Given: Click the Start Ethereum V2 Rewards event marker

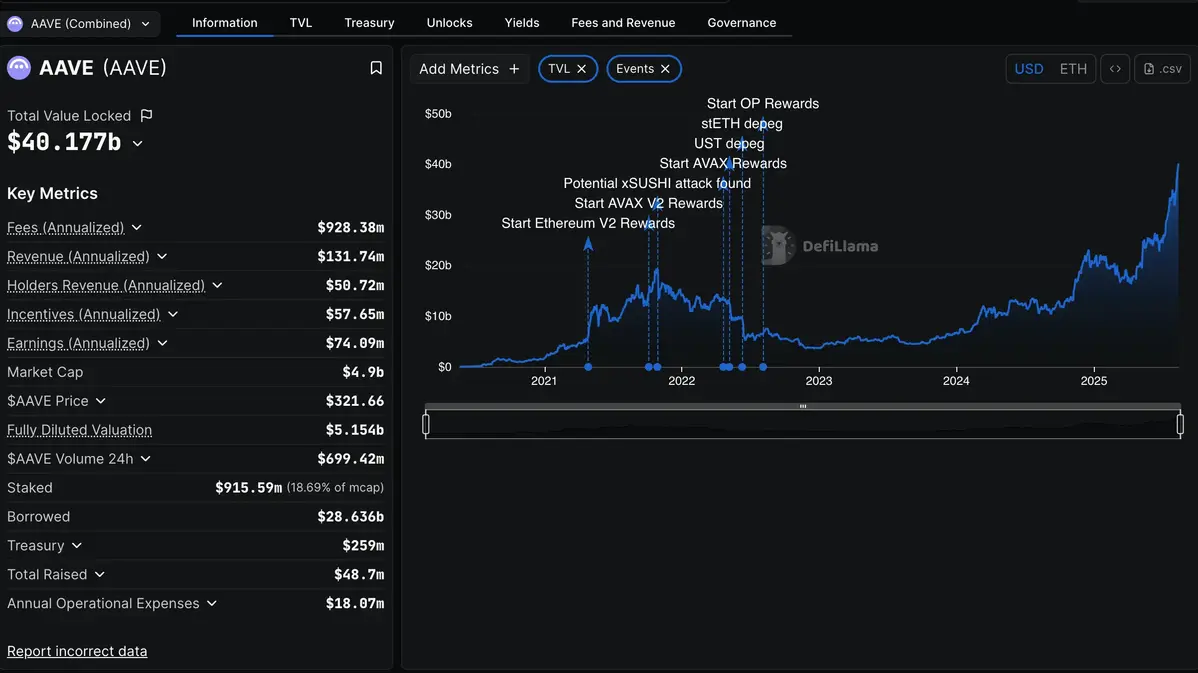Looking at the screenshot, I should coord(588,367).
